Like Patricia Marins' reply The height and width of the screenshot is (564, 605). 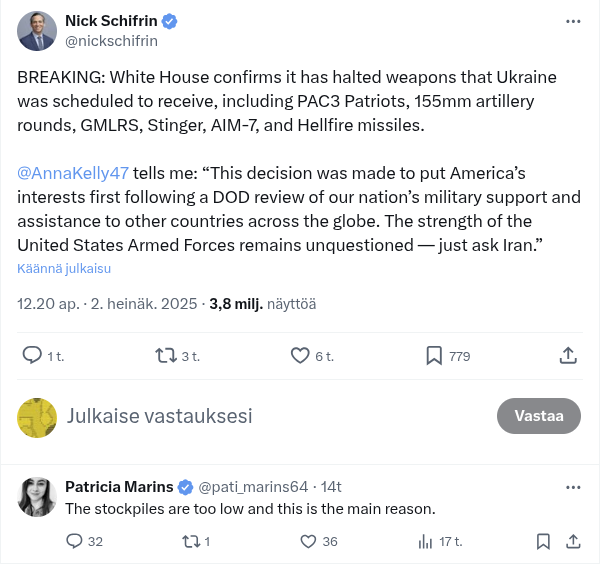coord(309,541)
